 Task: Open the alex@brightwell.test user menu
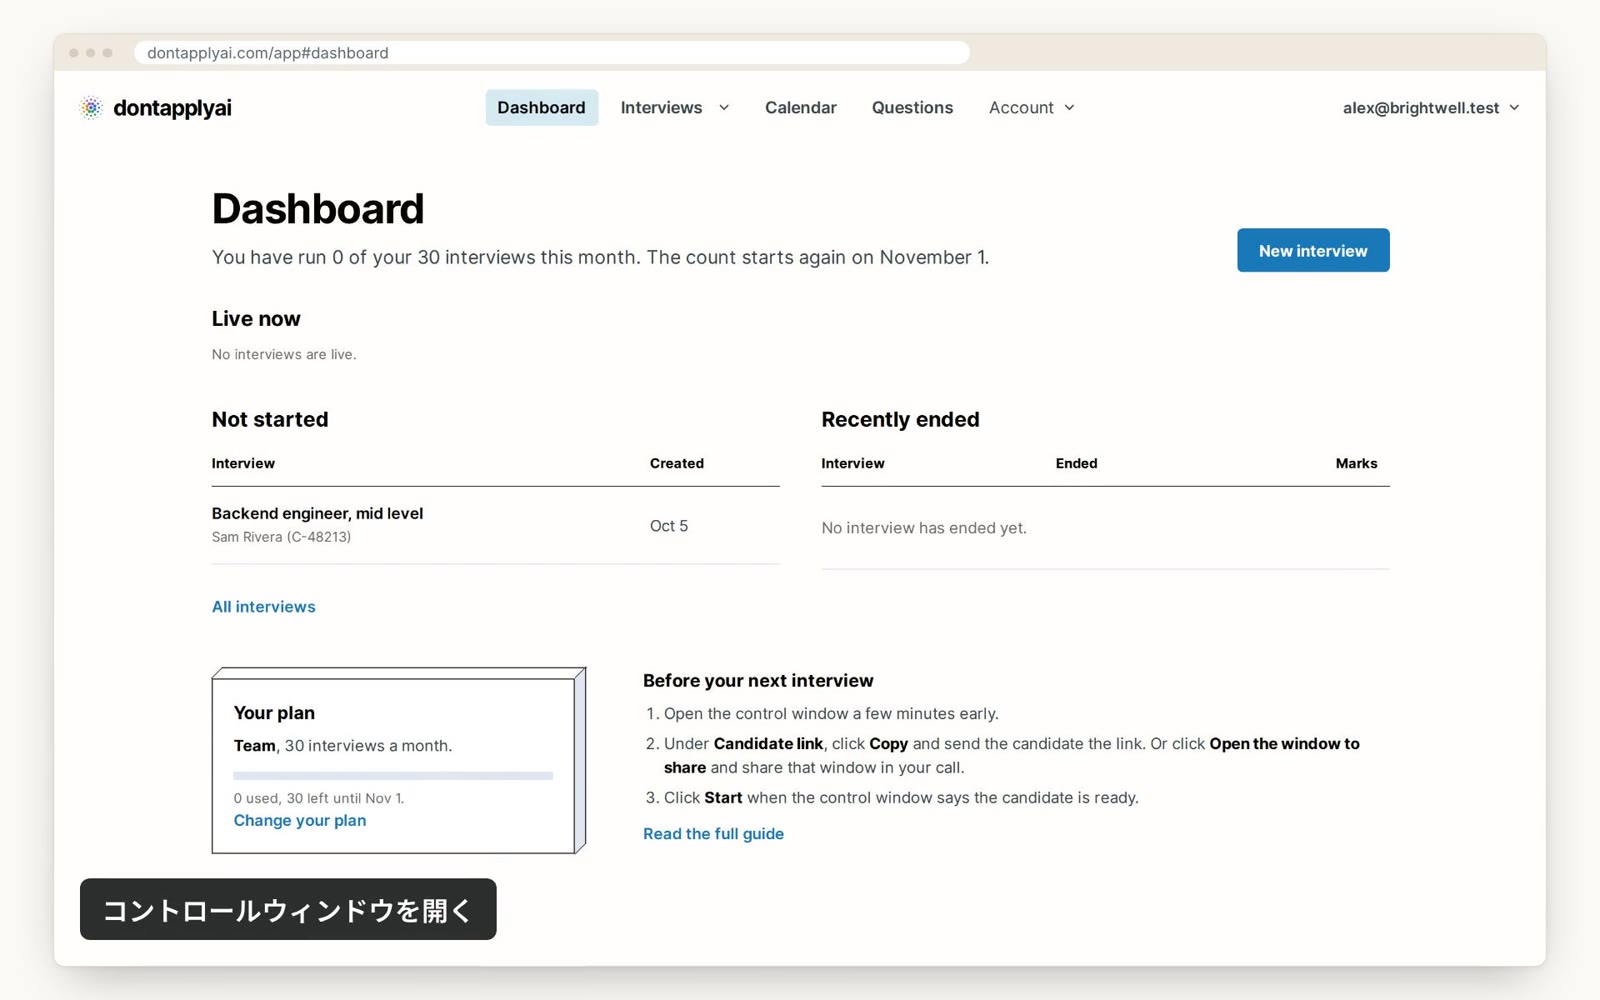(x=1431, y=108)
